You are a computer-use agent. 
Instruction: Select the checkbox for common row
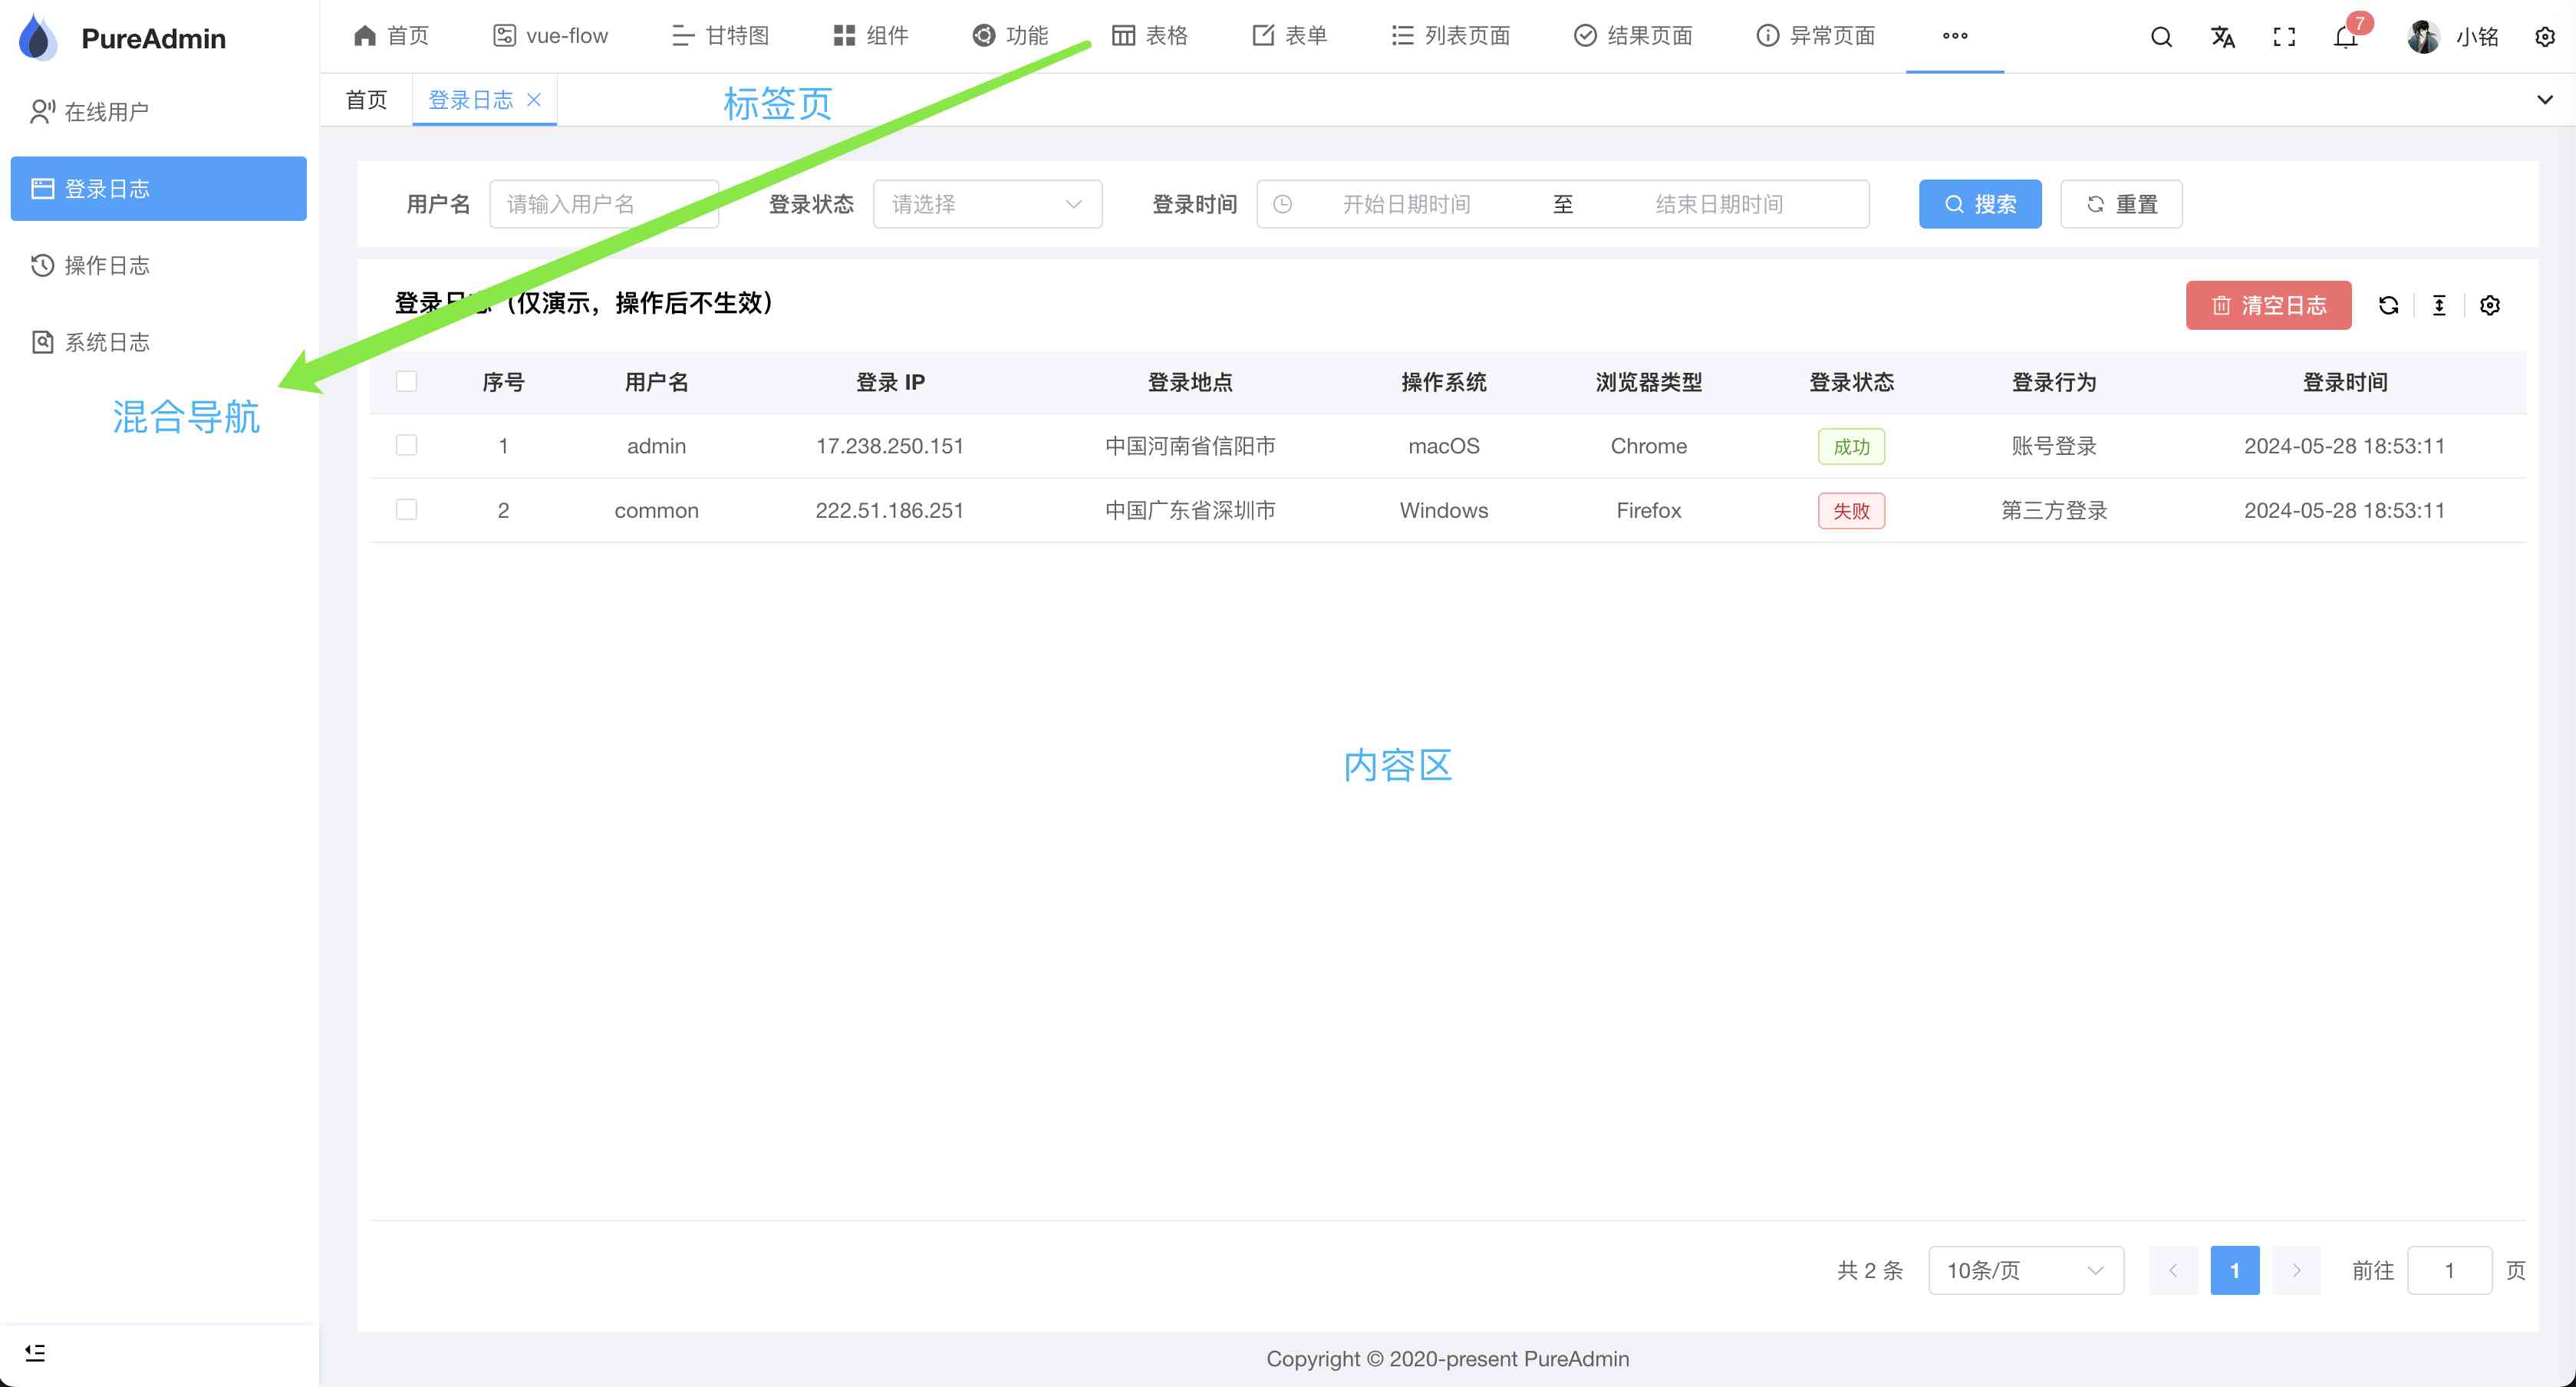click(406, 509)
